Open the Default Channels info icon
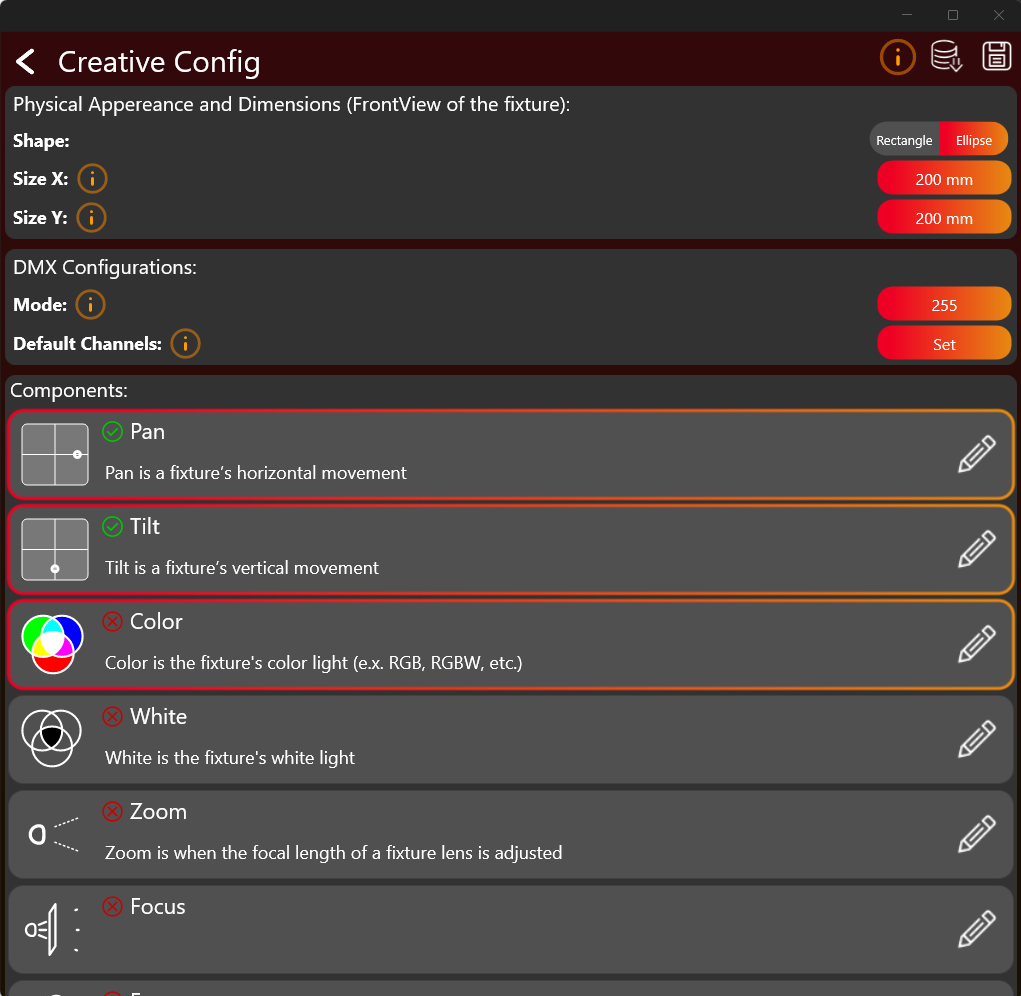1021x996 pixels. pos(185,344)
